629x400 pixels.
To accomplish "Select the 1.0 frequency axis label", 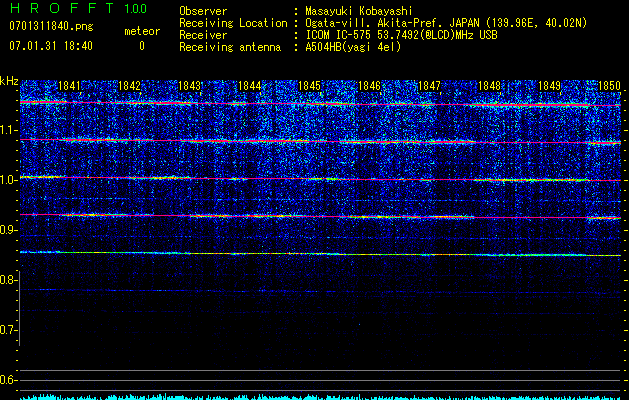I will pos(9,180).
